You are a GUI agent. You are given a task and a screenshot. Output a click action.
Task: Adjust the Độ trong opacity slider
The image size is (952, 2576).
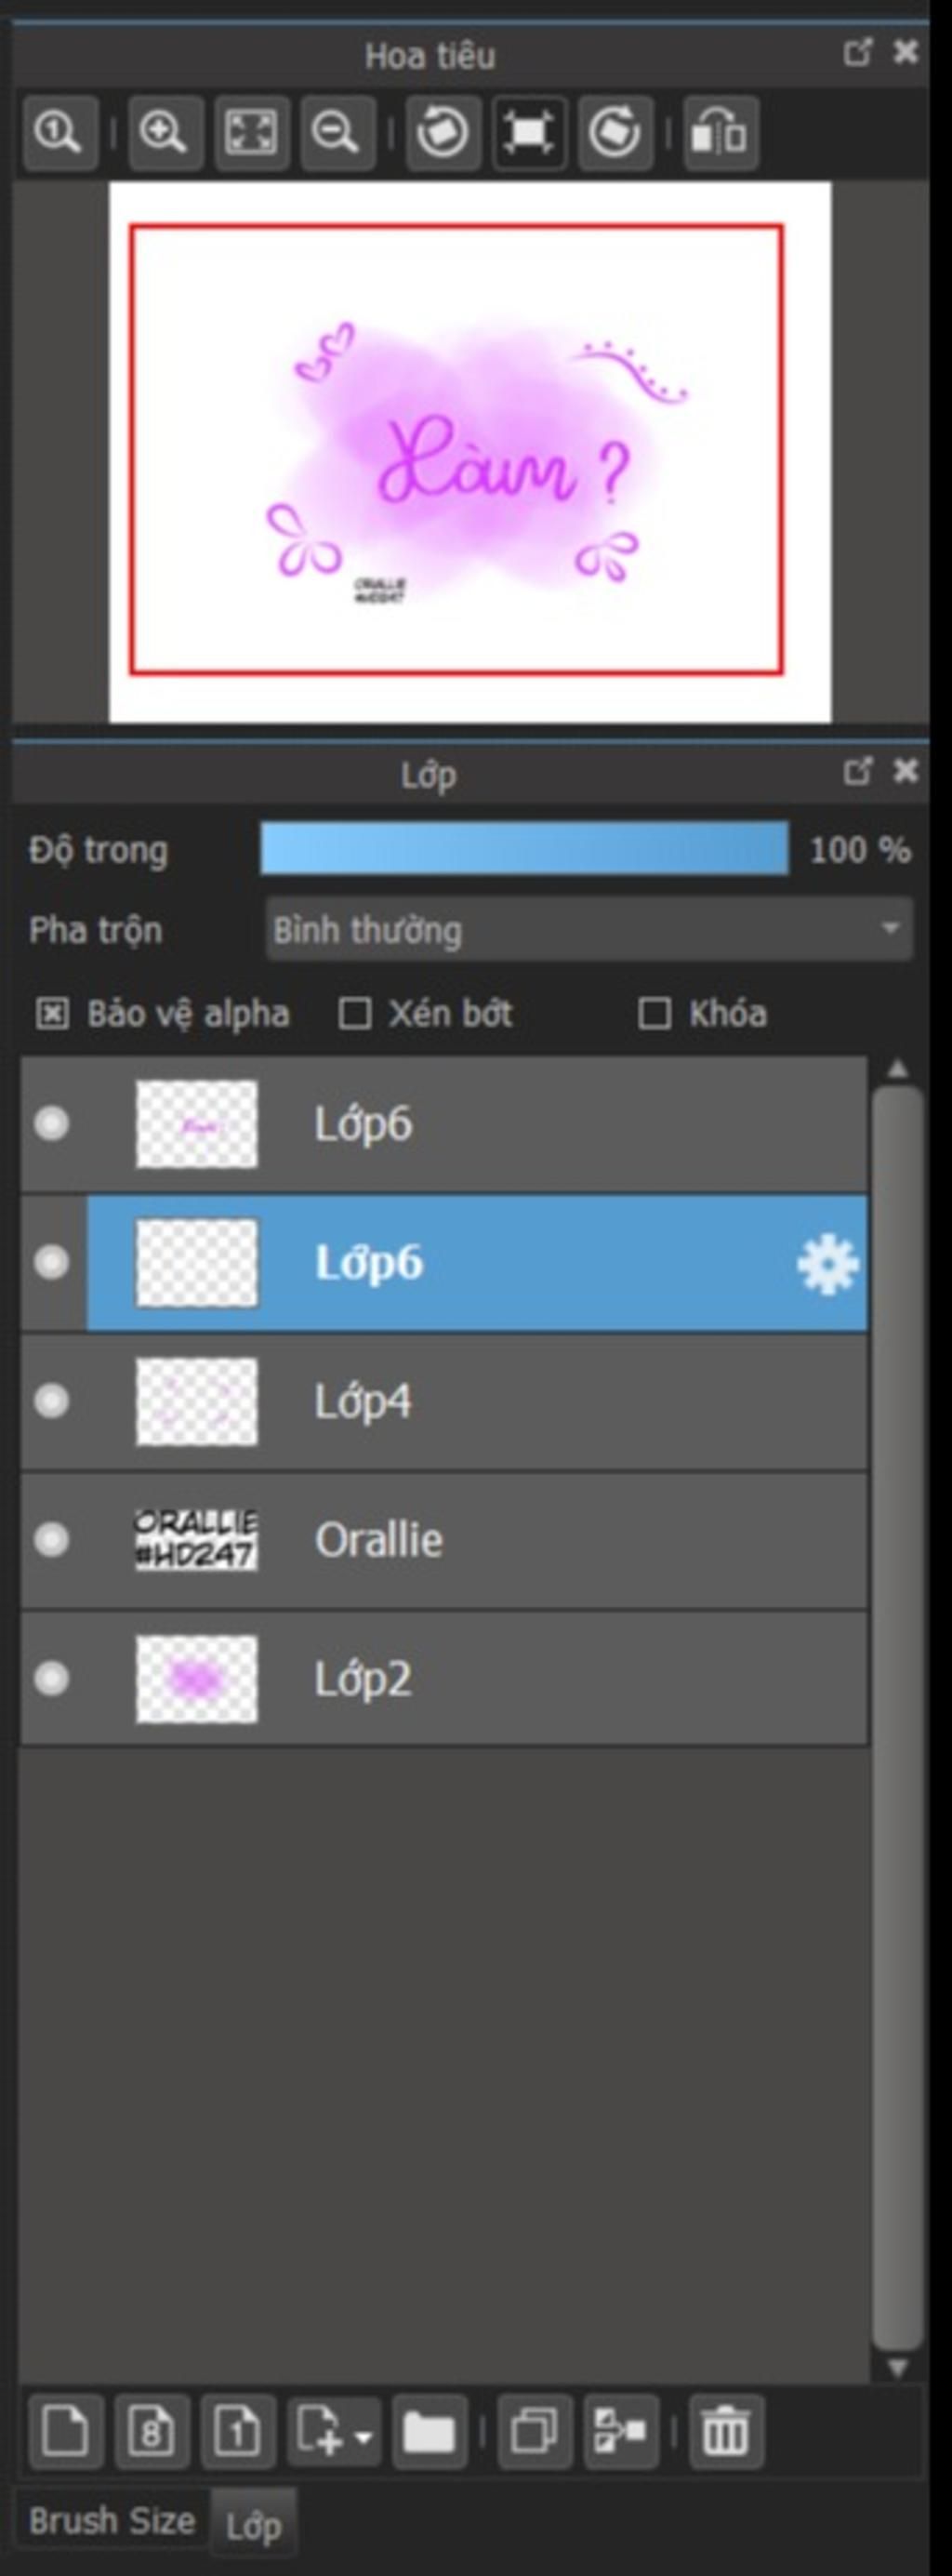524,850
